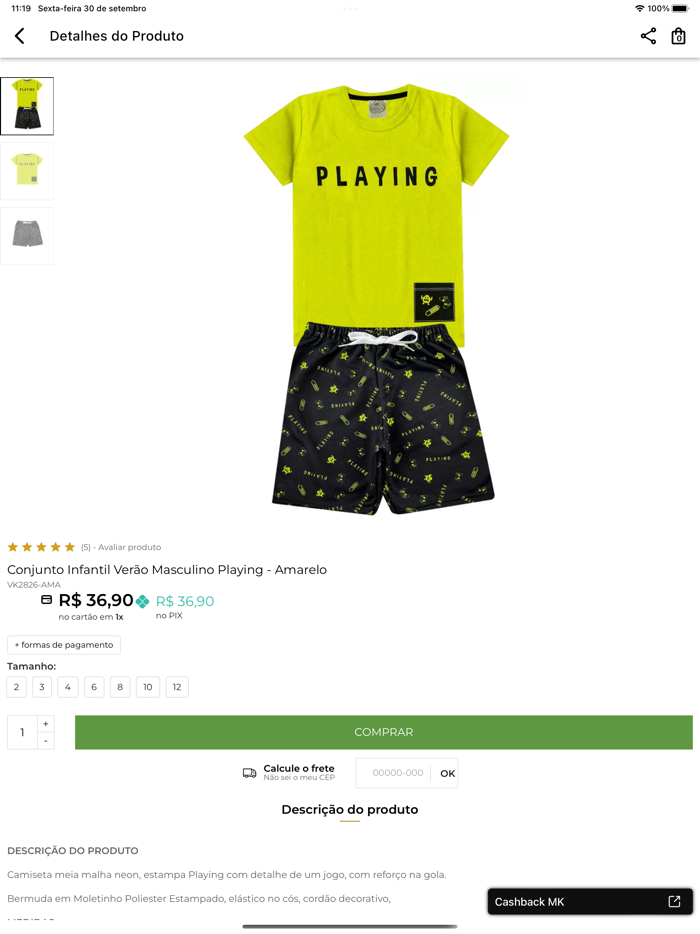Select size 2

coord(17,687)
